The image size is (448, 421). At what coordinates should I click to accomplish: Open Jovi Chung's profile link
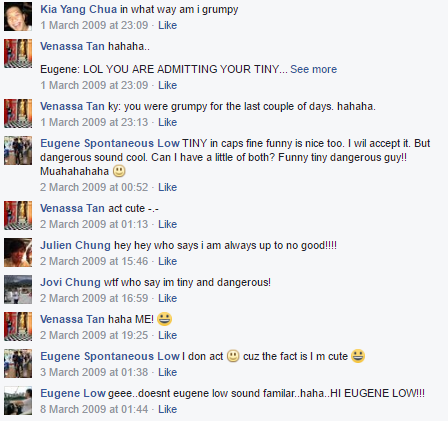[70, 282]
